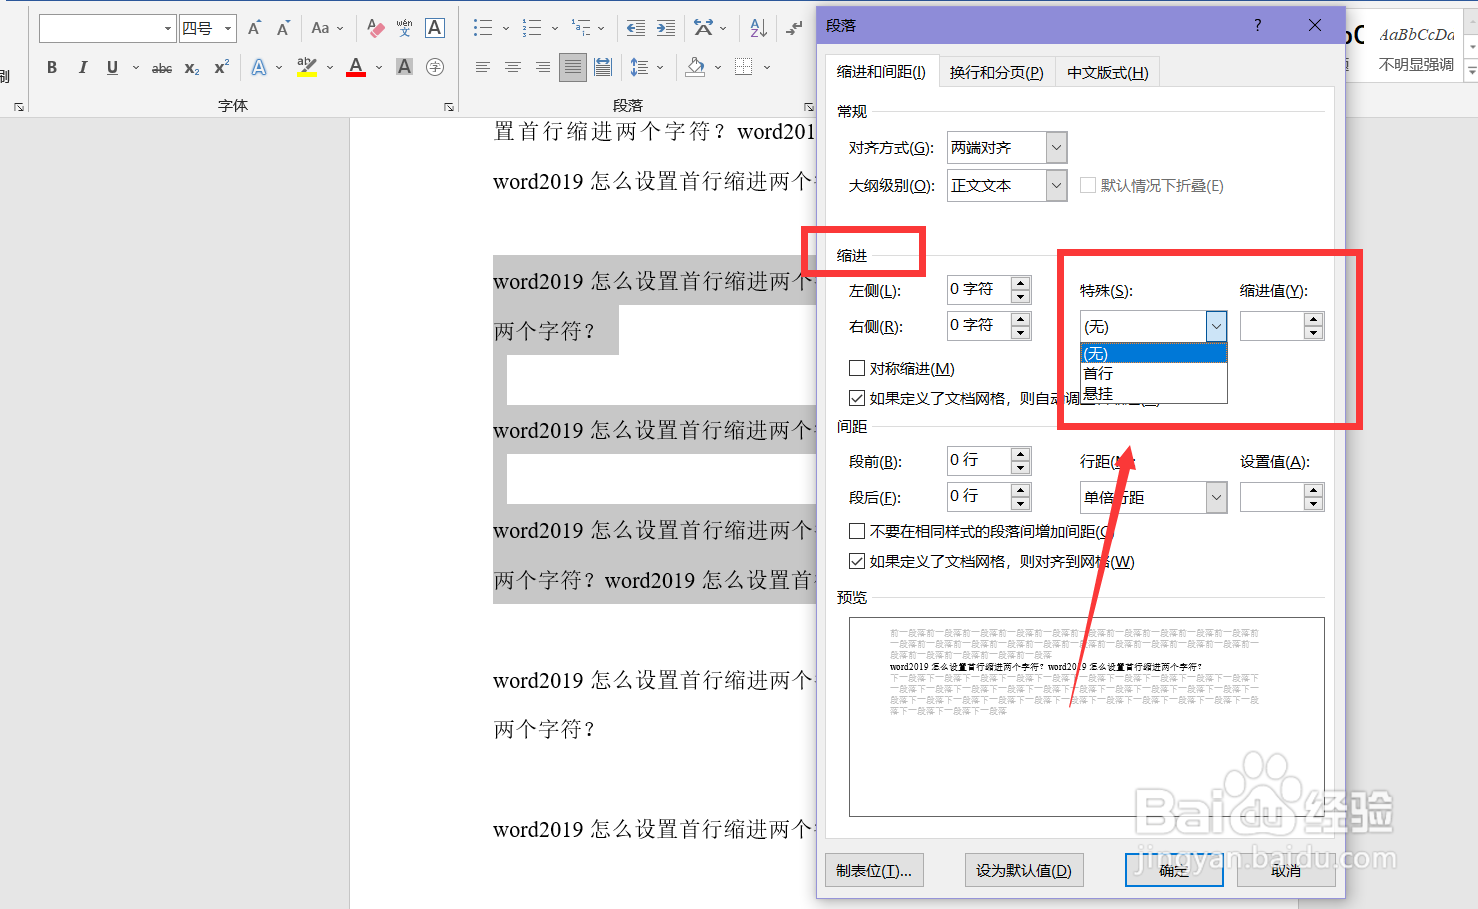
Task: Insert enclosed character (circled 字) icon
Action: (x=435, y=67)
